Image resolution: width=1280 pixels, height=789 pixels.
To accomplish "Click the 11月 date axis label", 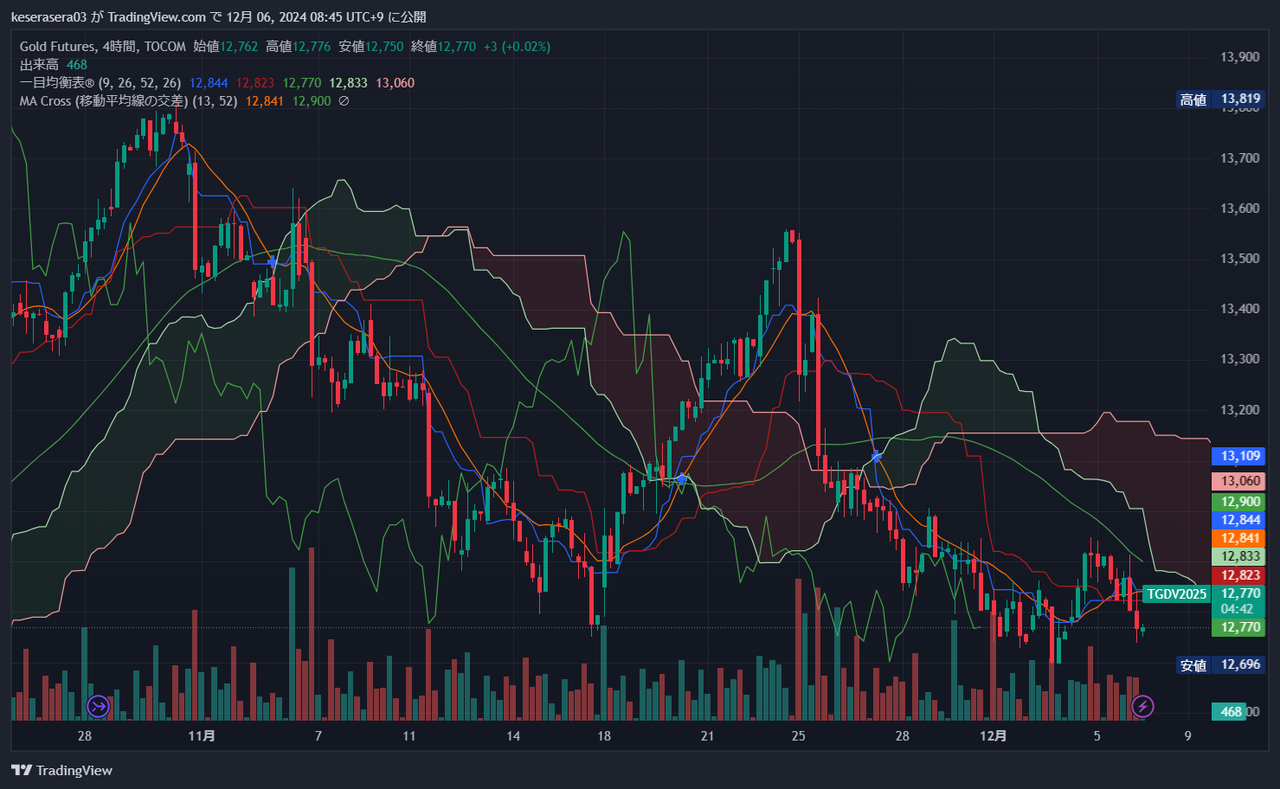I will click(202, 736).
